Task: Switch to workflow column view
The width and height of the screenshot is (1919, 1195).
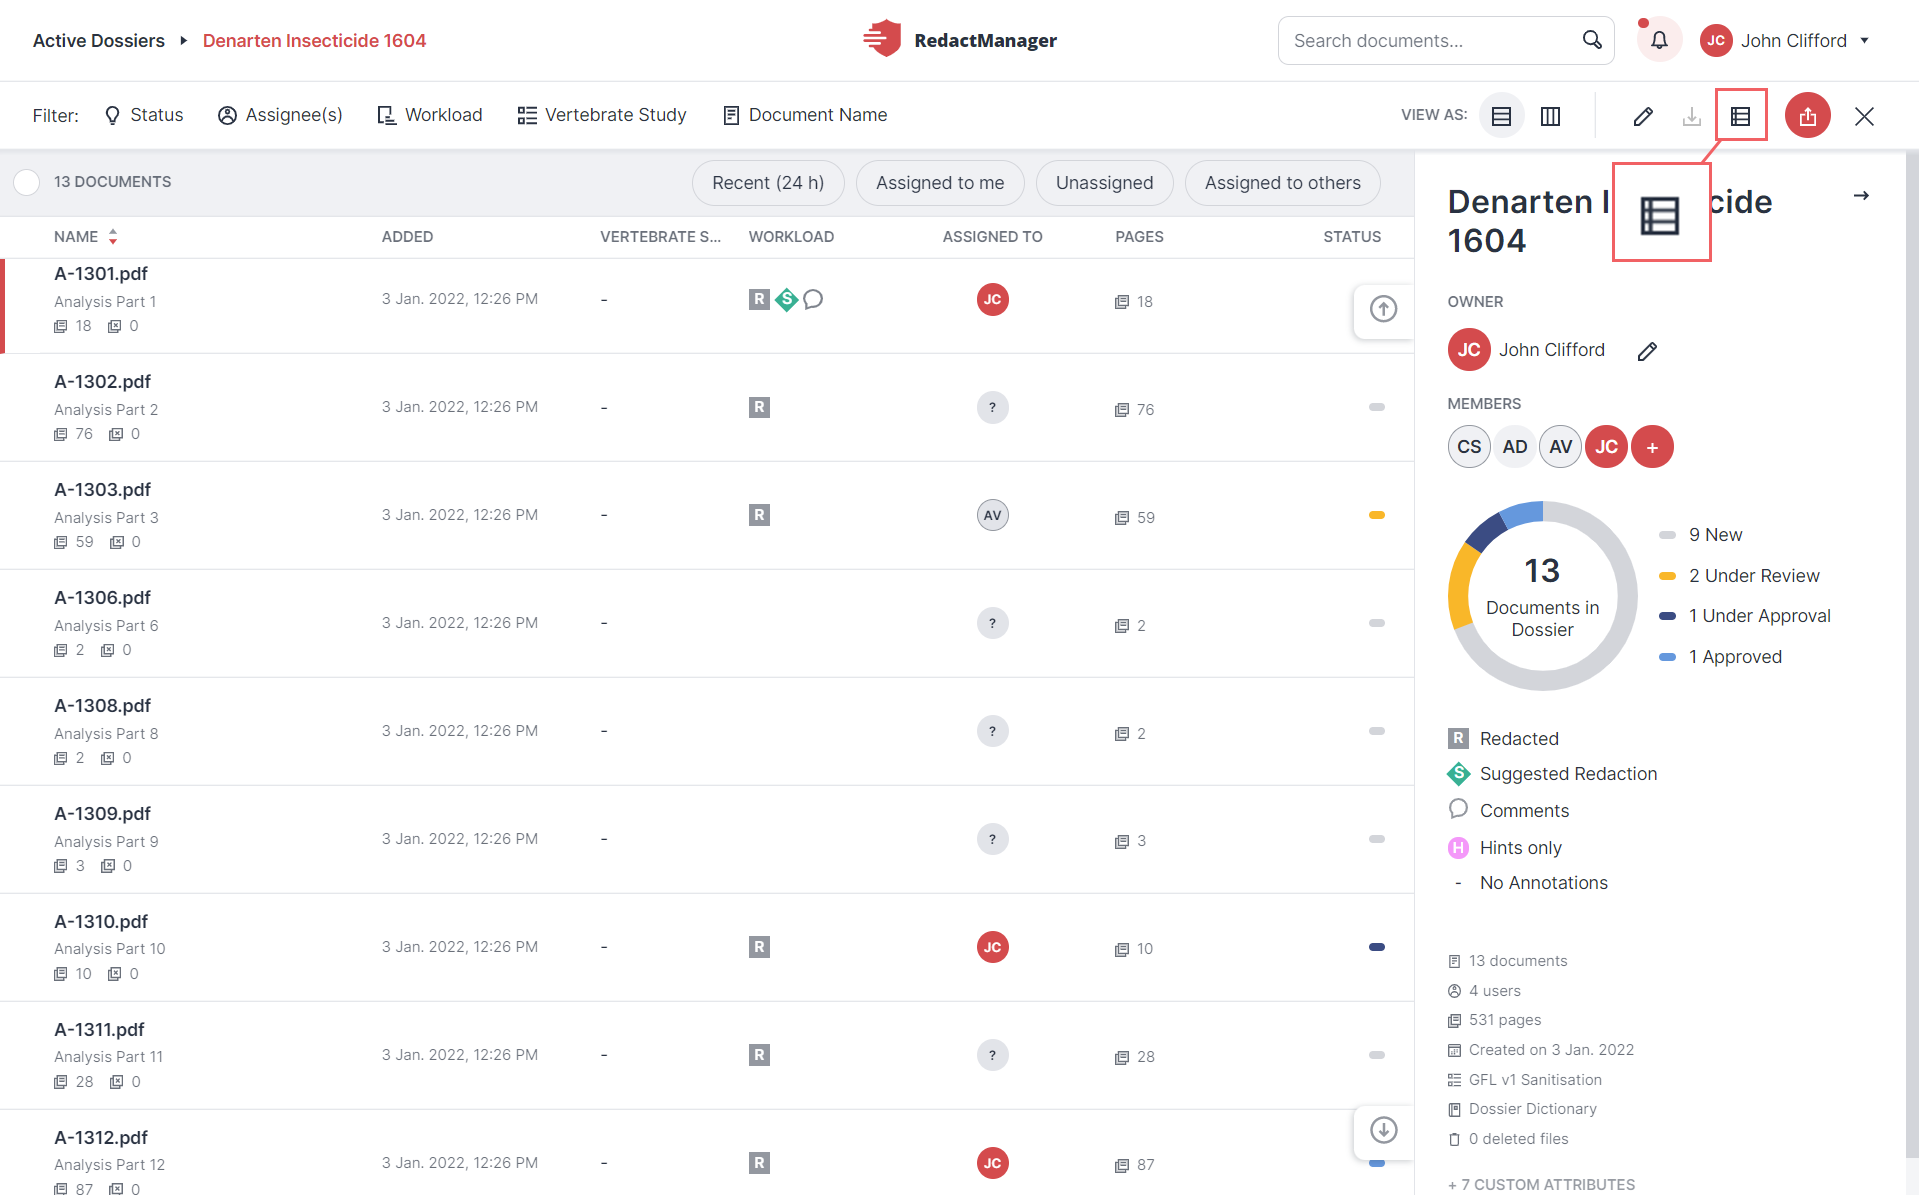Action: pyautogui.click(x=1550, y=116)
